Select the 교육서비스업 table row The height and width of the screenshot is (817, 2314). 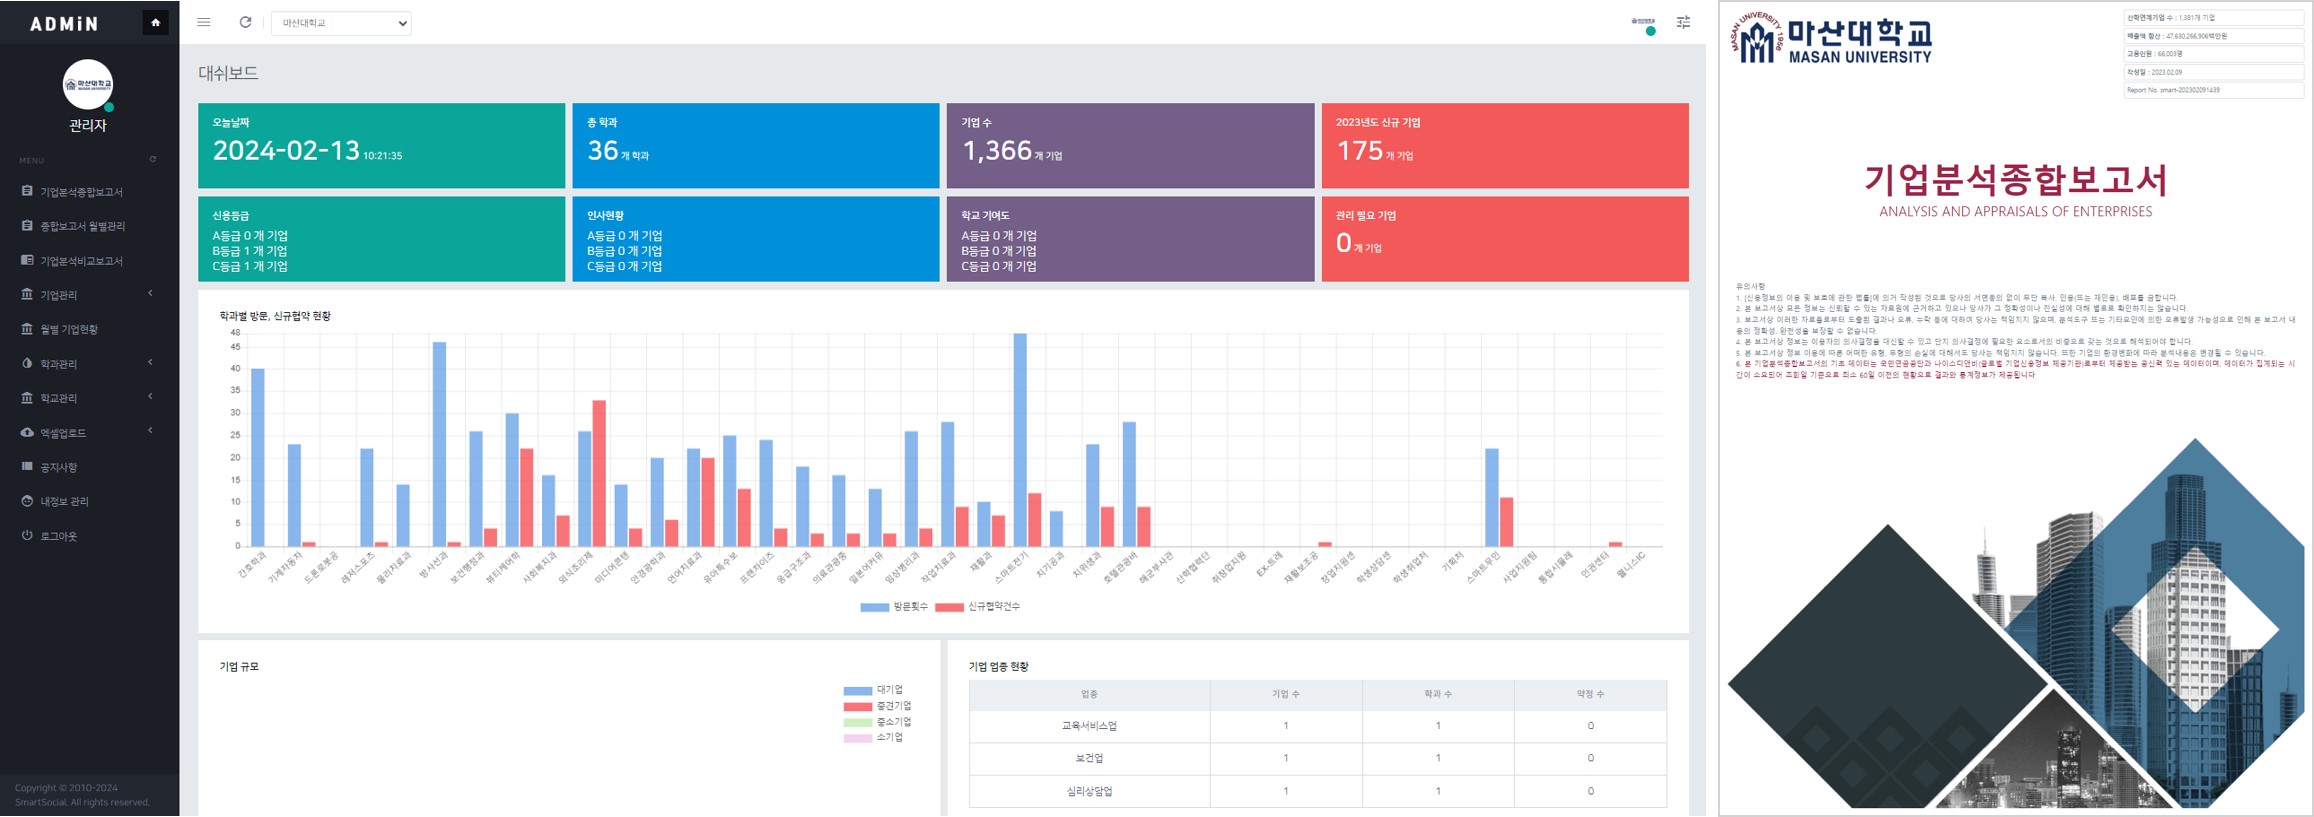click(x=1317, y=726)
